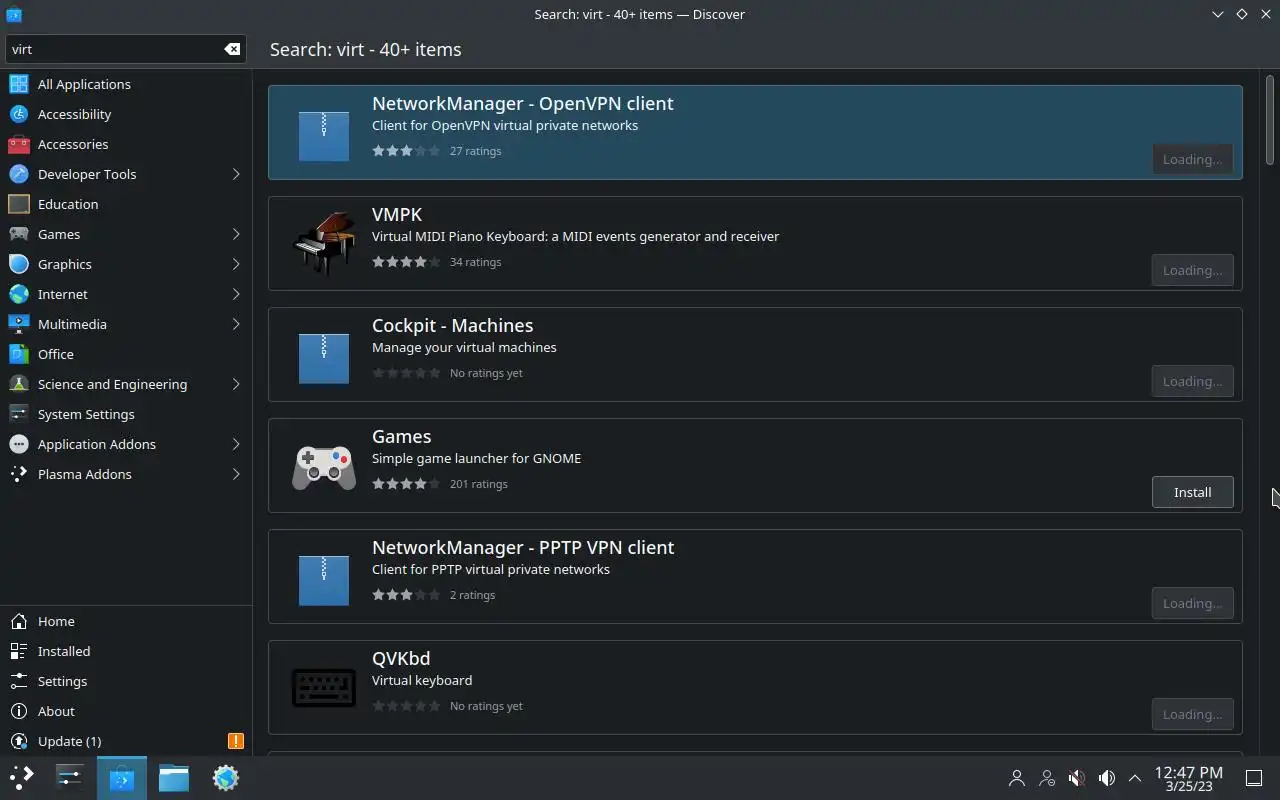Open the NetworkManager - OpenVPN client entry
This screenshot has width=1280, height=800.
(x=755, y=132)
